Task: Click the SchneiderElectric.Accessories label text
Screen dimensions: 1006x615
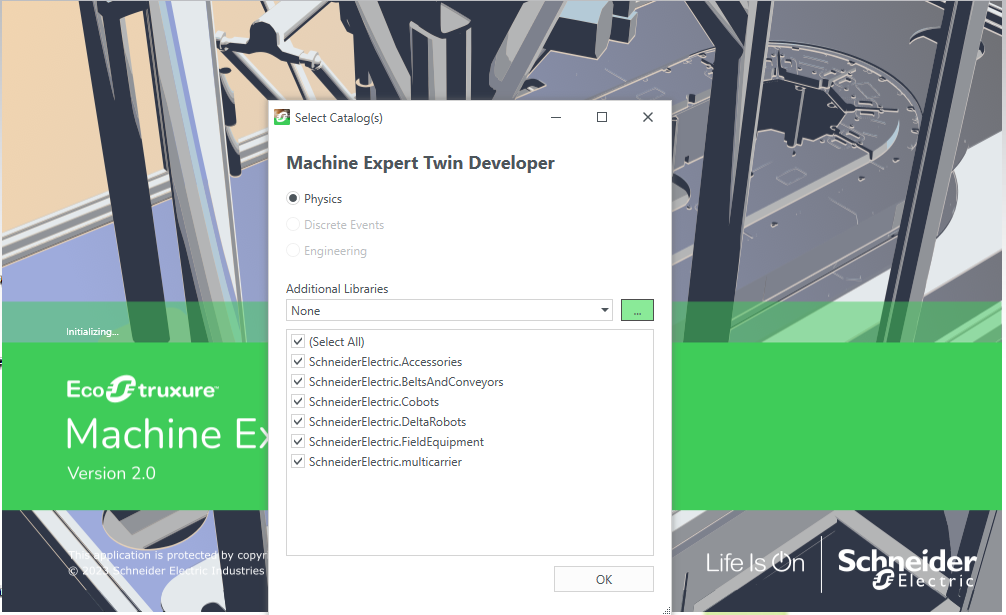Action: (386, 362)
